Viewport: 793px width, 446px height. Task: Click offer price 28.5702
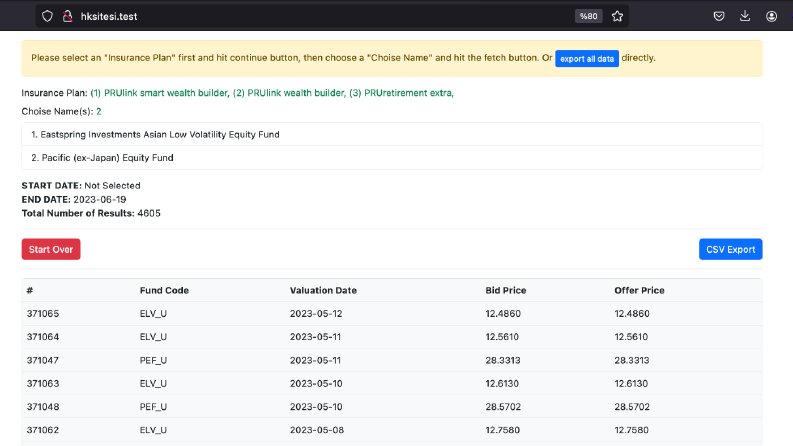click(x=632, y=407)
